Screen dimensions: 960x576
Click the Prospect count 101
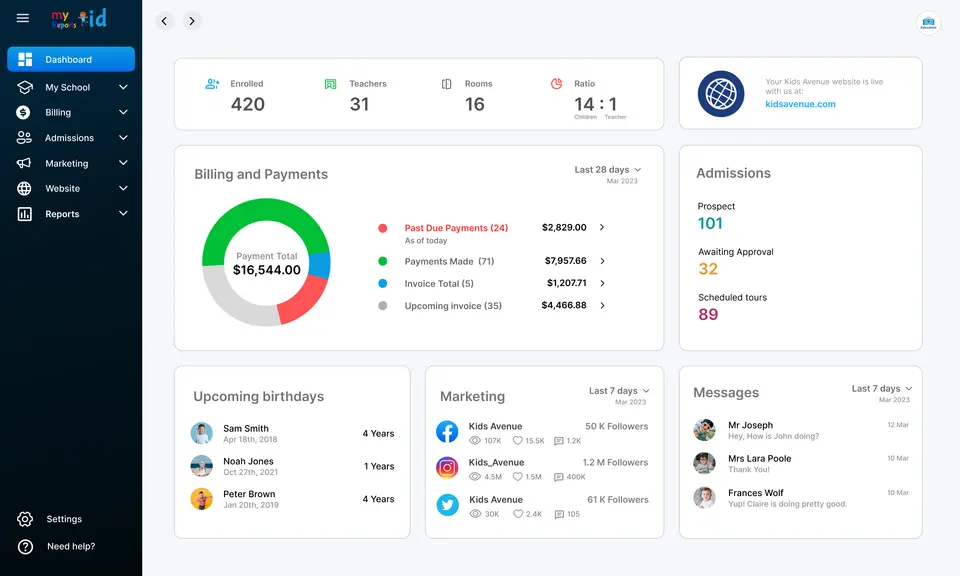pyautogui.click(x=710, y=223)
